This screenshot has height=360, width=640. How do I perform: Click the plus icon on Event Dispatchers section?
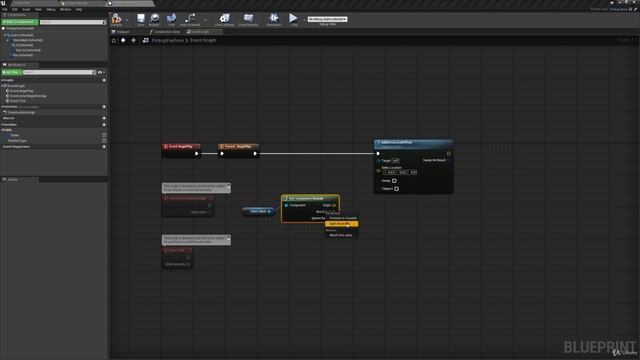point(104,147)
